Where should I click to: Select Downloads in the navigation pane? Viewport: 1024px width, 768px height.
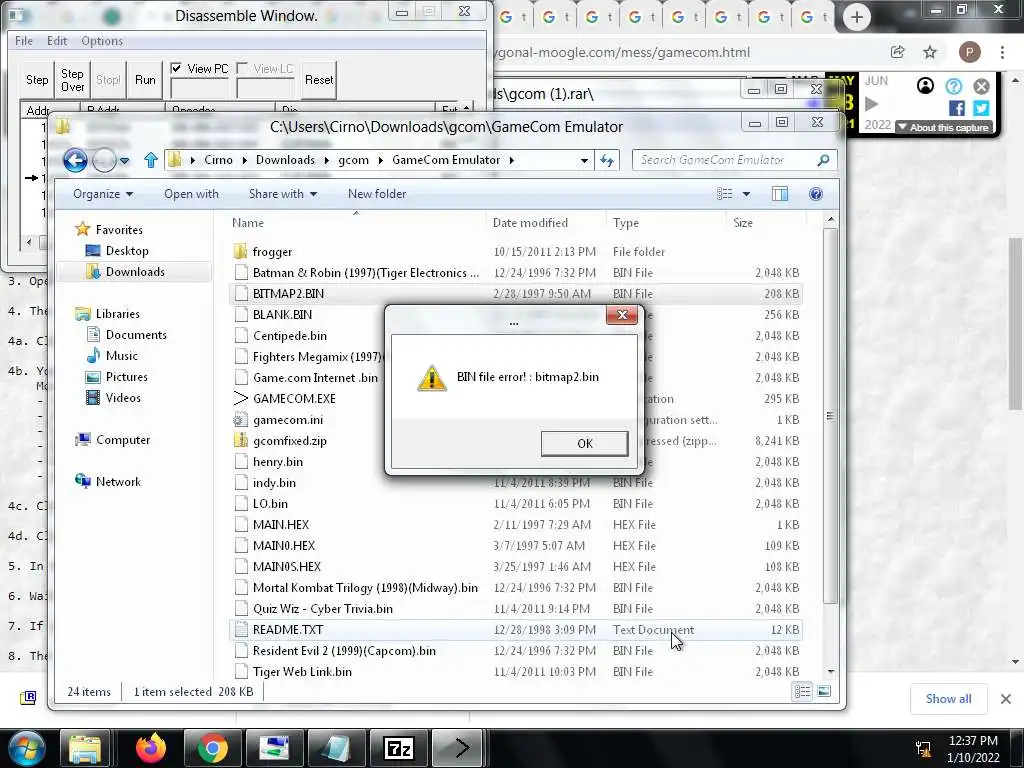[x=135, y=272]
